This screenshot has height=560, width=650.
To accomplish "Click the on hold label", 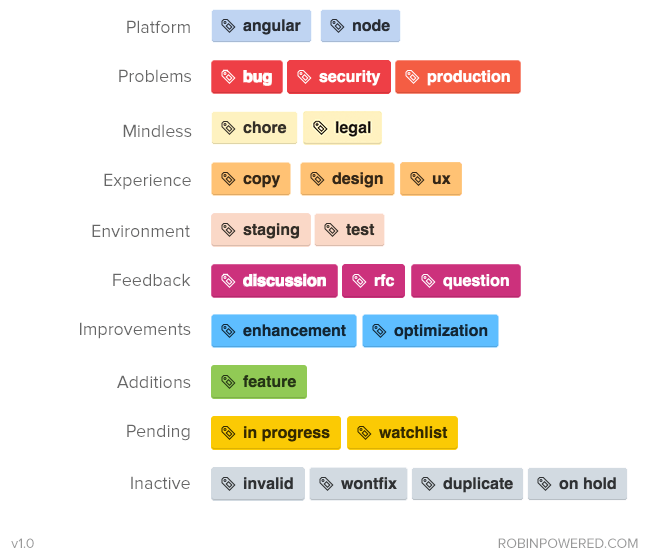I will 577,484.
